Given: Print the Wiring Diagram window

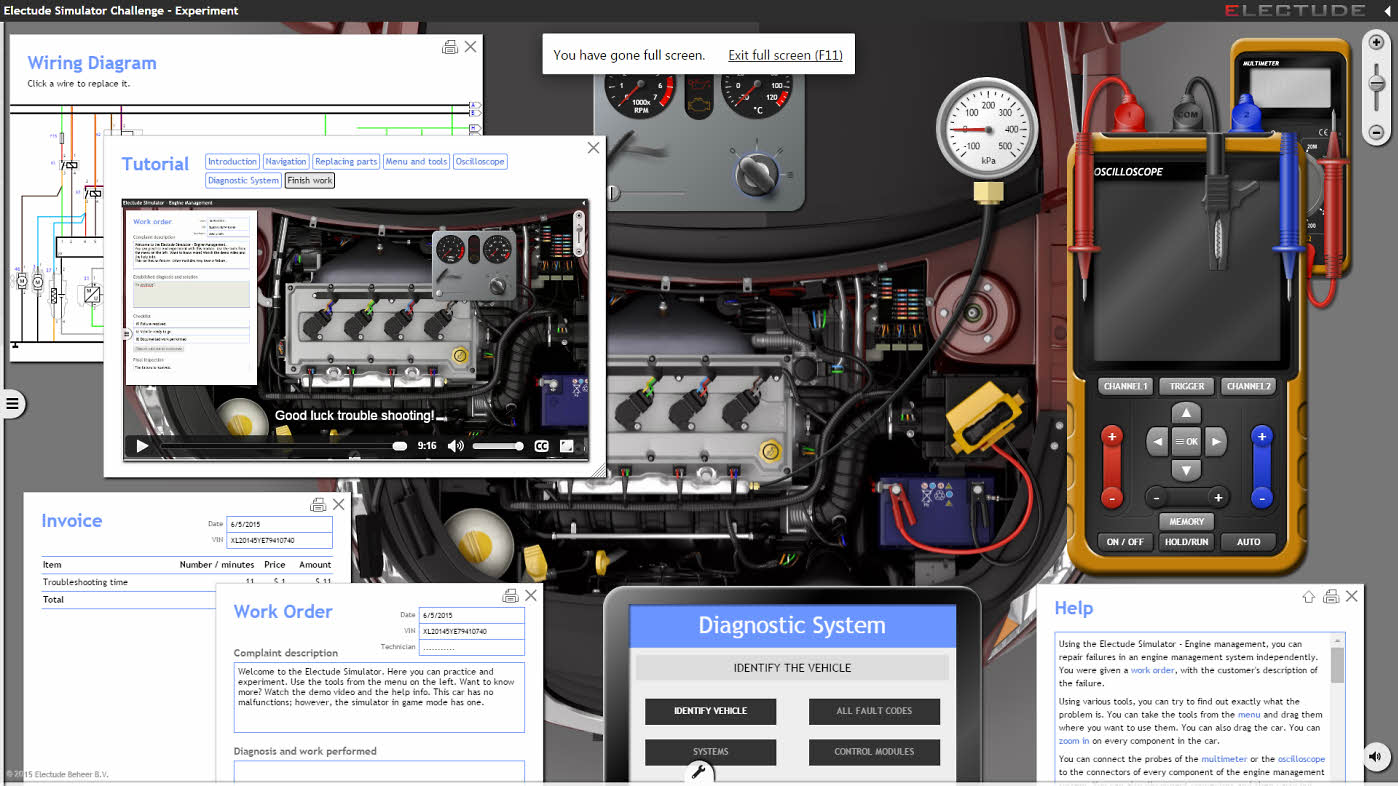Looking at the screenshot, I should point(450,47).
